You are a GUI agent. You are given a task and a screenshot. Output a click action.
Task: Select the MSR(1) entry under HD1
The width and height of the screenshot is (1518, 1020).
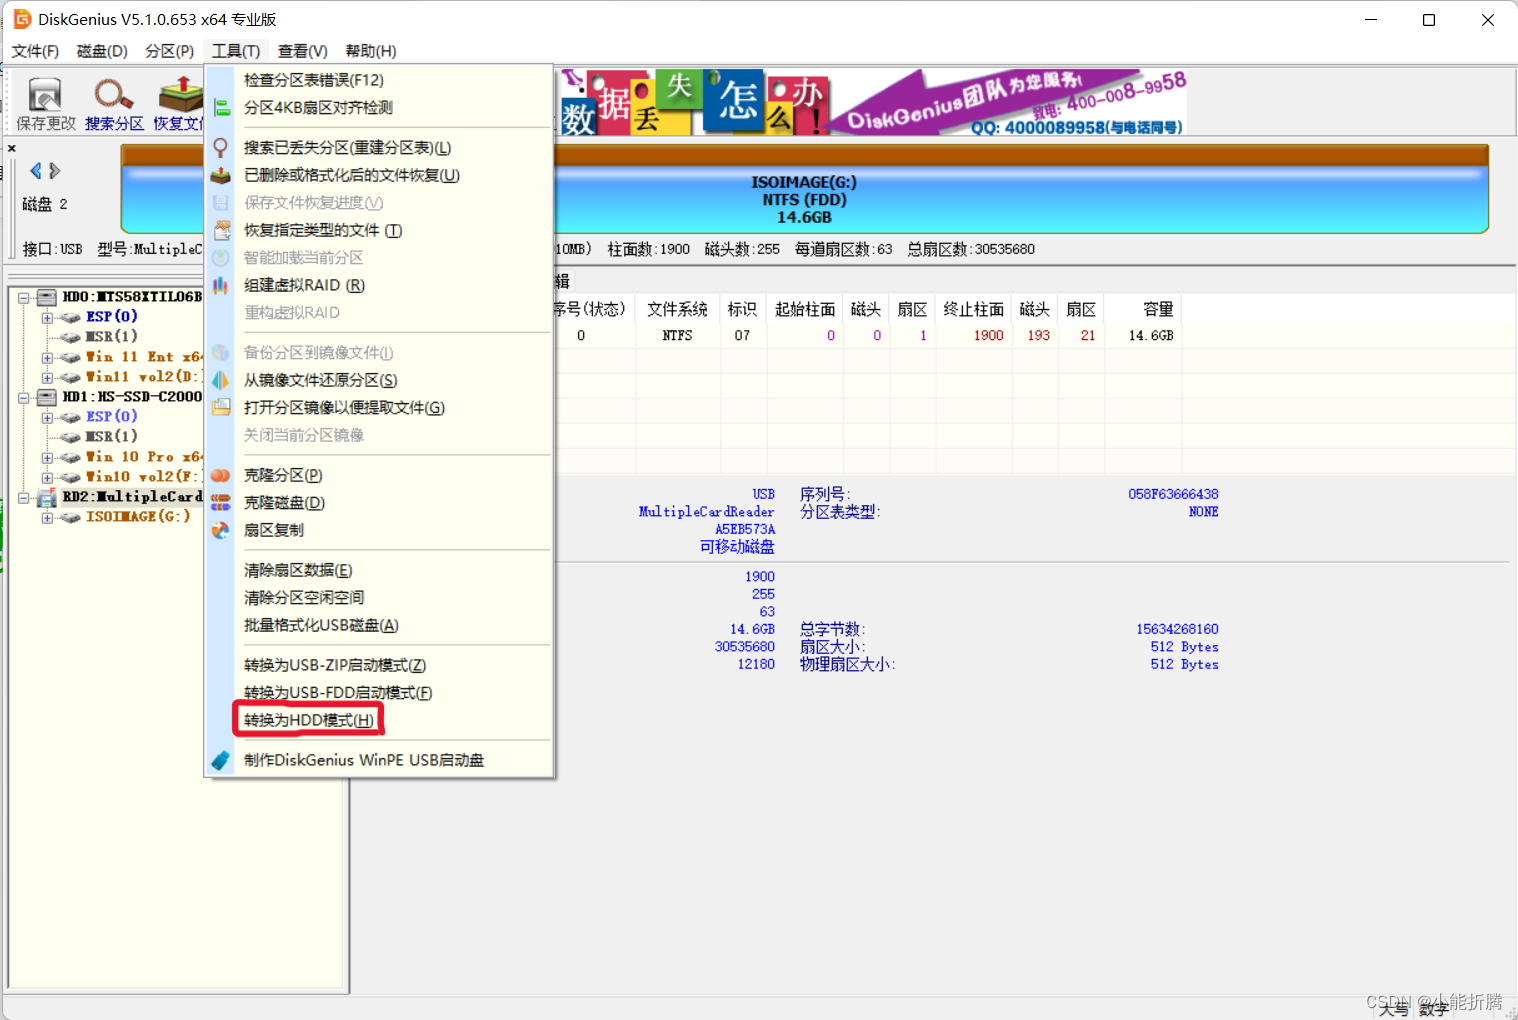click(x=111, y=437)
